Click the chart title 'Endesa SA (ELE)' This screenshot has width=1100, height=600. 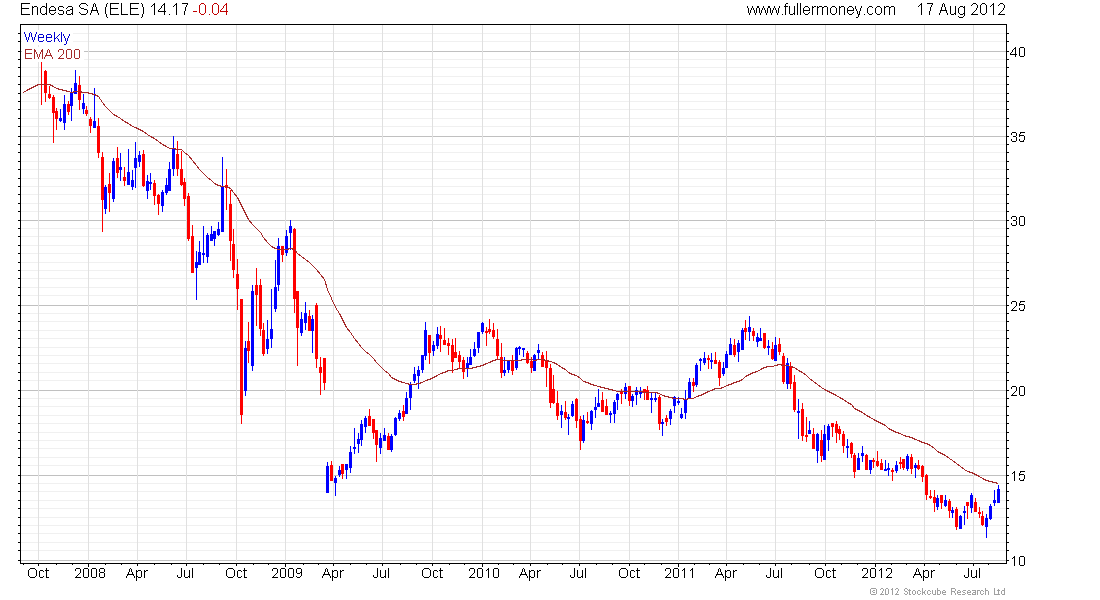click(x=83, y=10)
